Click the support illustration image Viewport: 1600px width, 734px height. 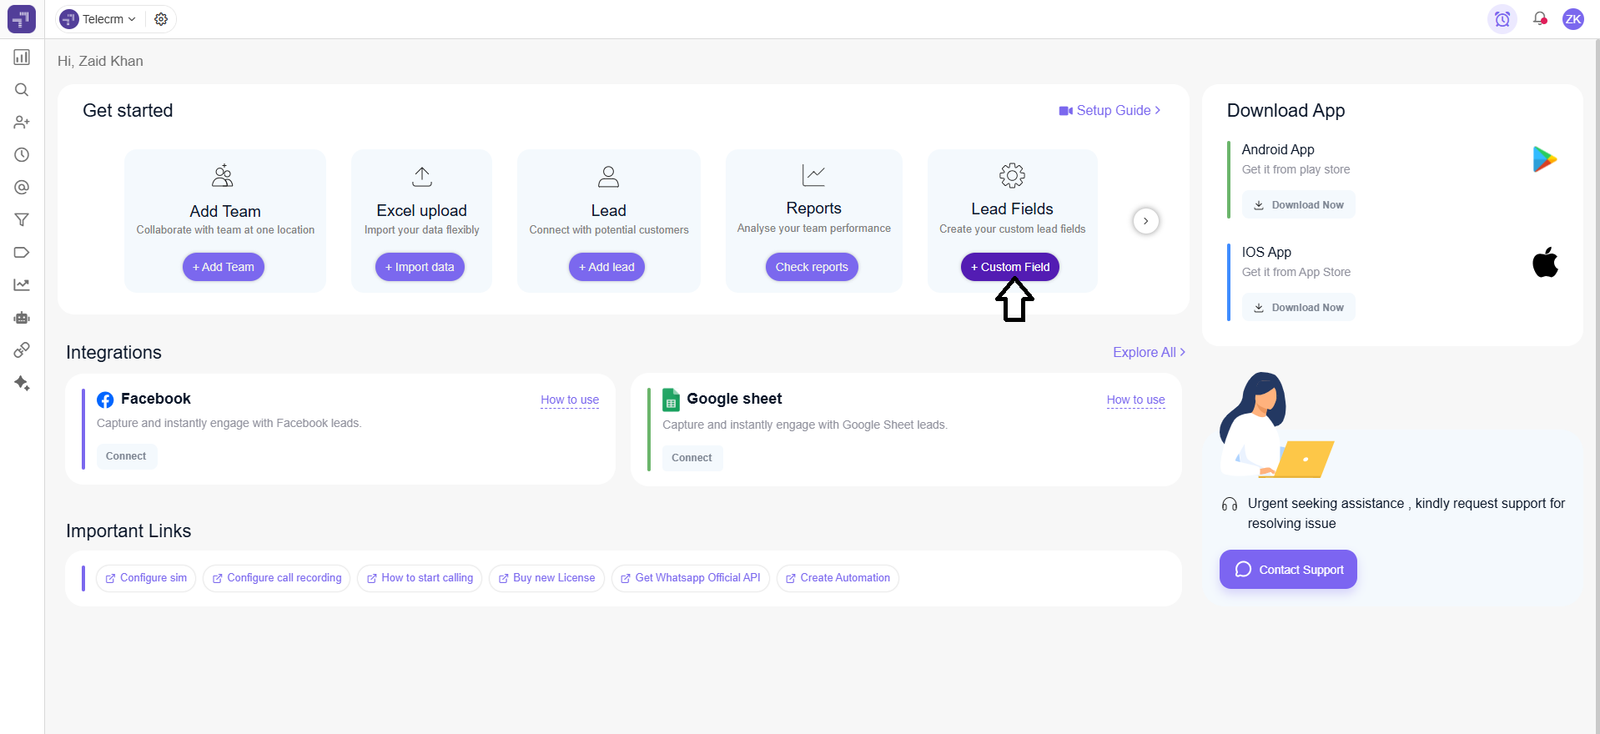(x=1276, y=425)
